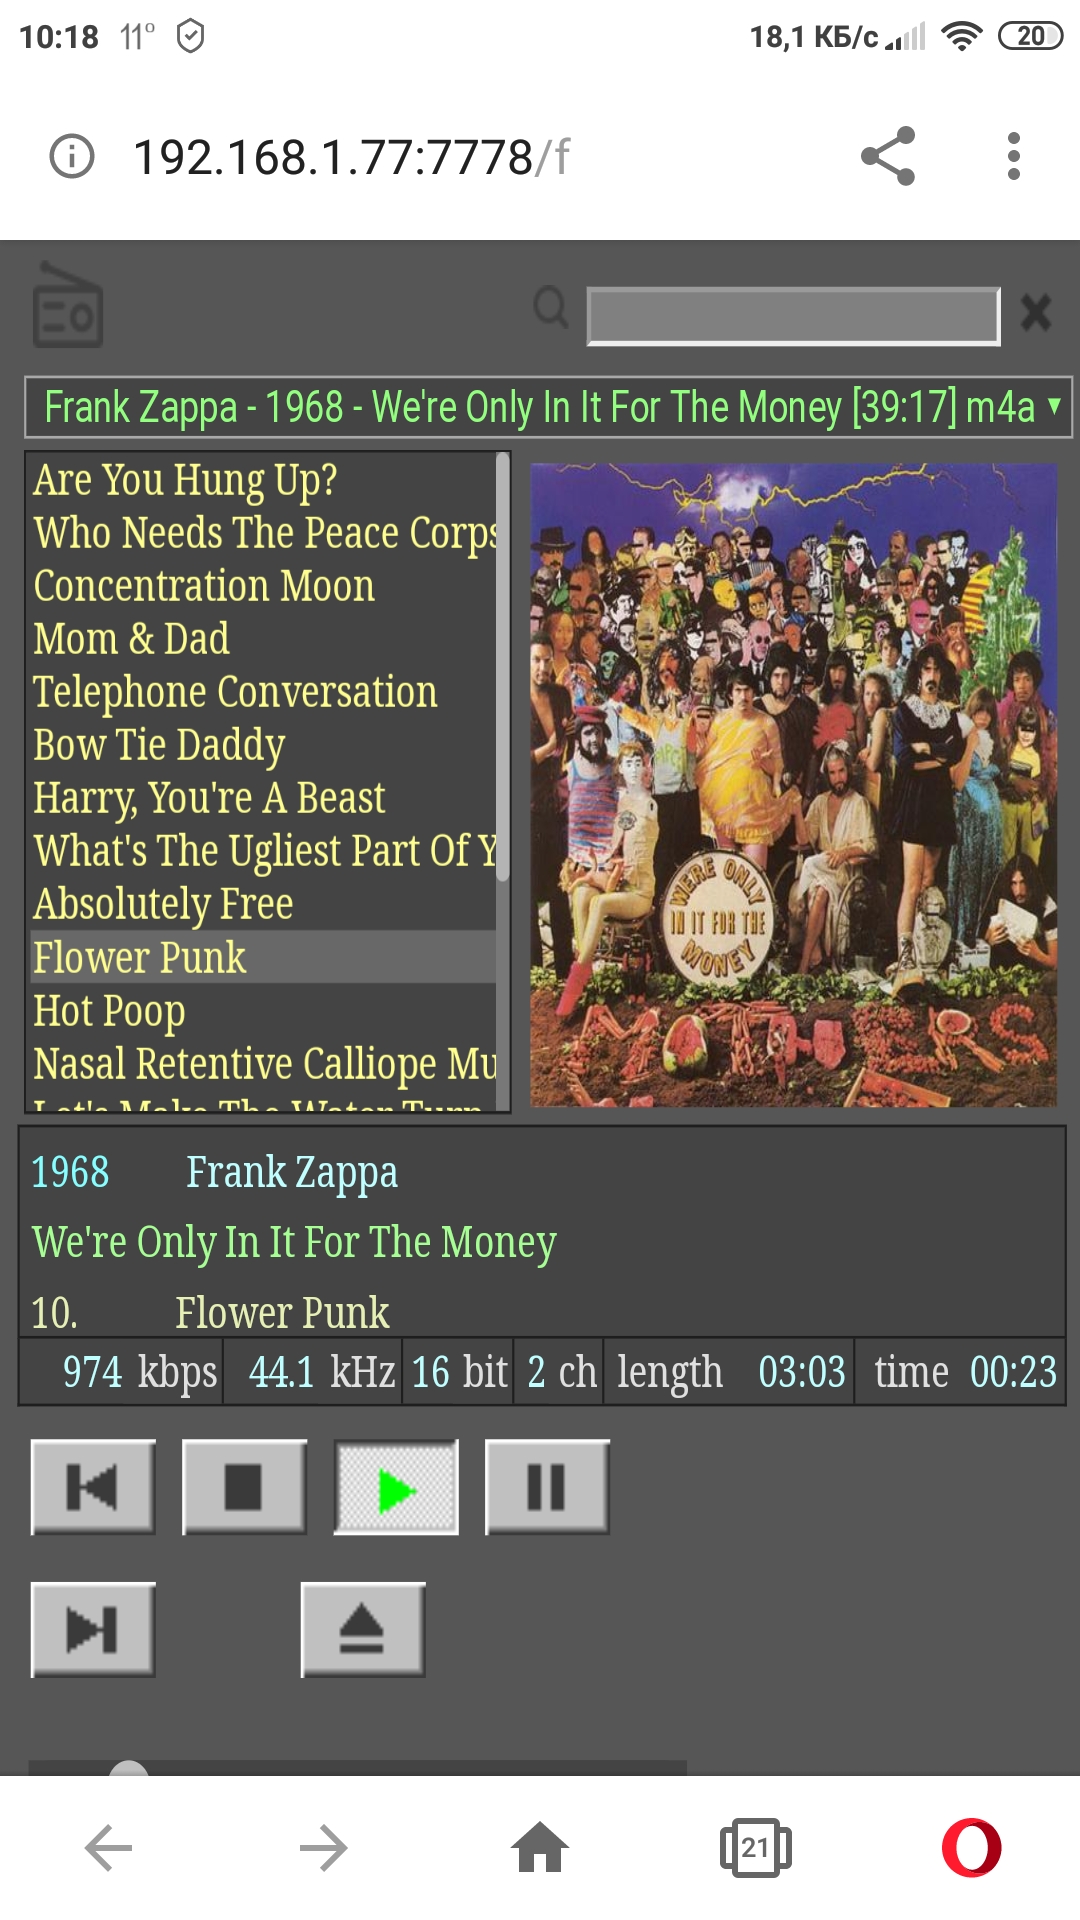
Task: Click "10. Flower Punk" in the info panel
Action: tap(210, 1313)
